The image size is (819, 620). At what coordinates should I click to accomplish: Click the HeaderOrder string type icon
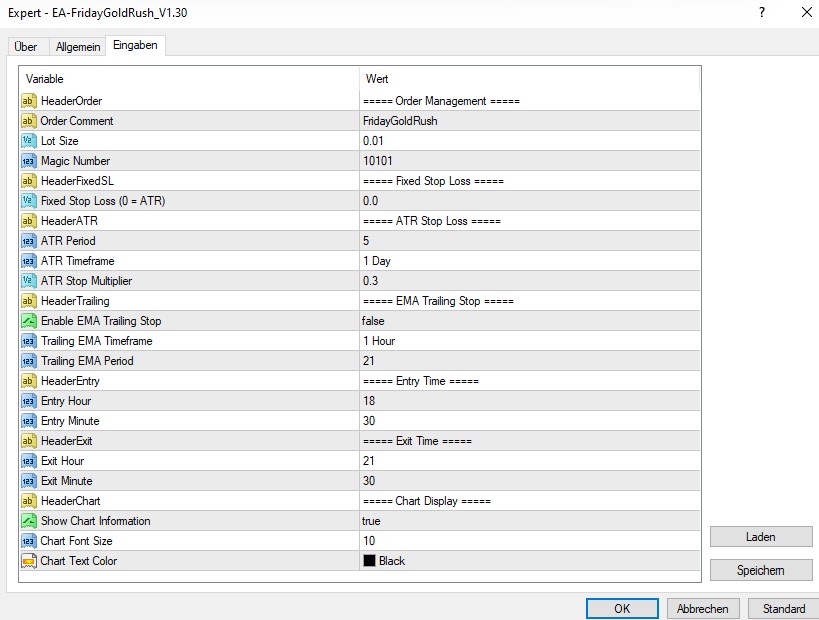28,101
